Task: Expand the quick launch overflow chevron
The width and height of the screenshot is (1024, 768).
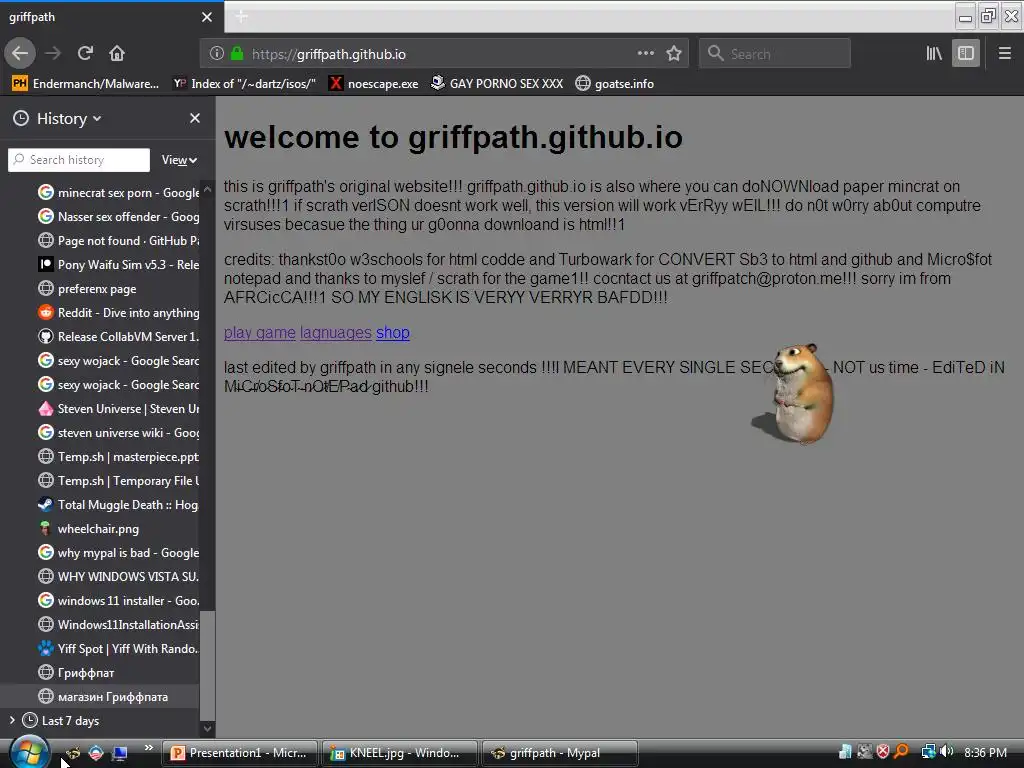Action: [x=149, y=748]
